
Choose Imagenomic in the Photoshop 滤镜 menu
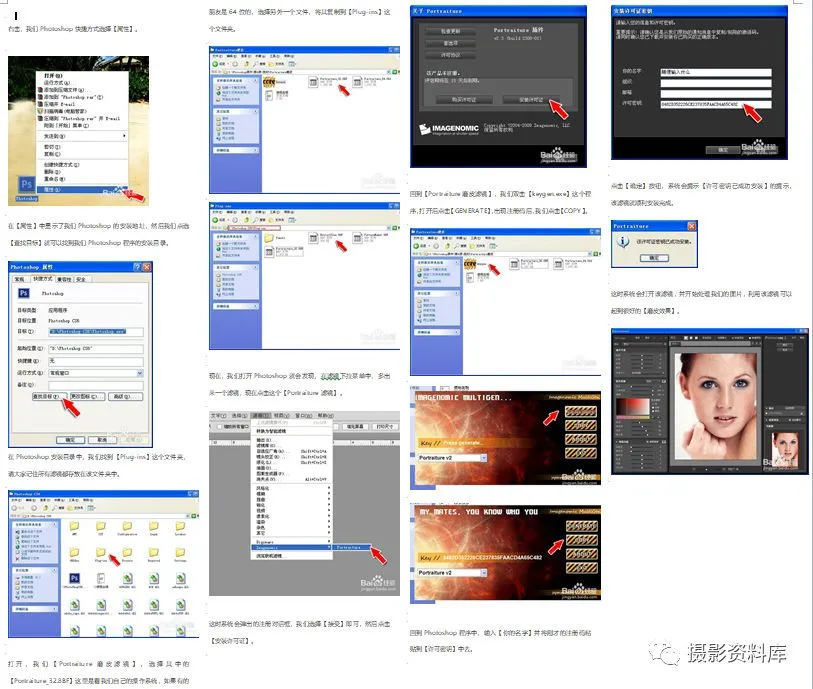(291, 547)
